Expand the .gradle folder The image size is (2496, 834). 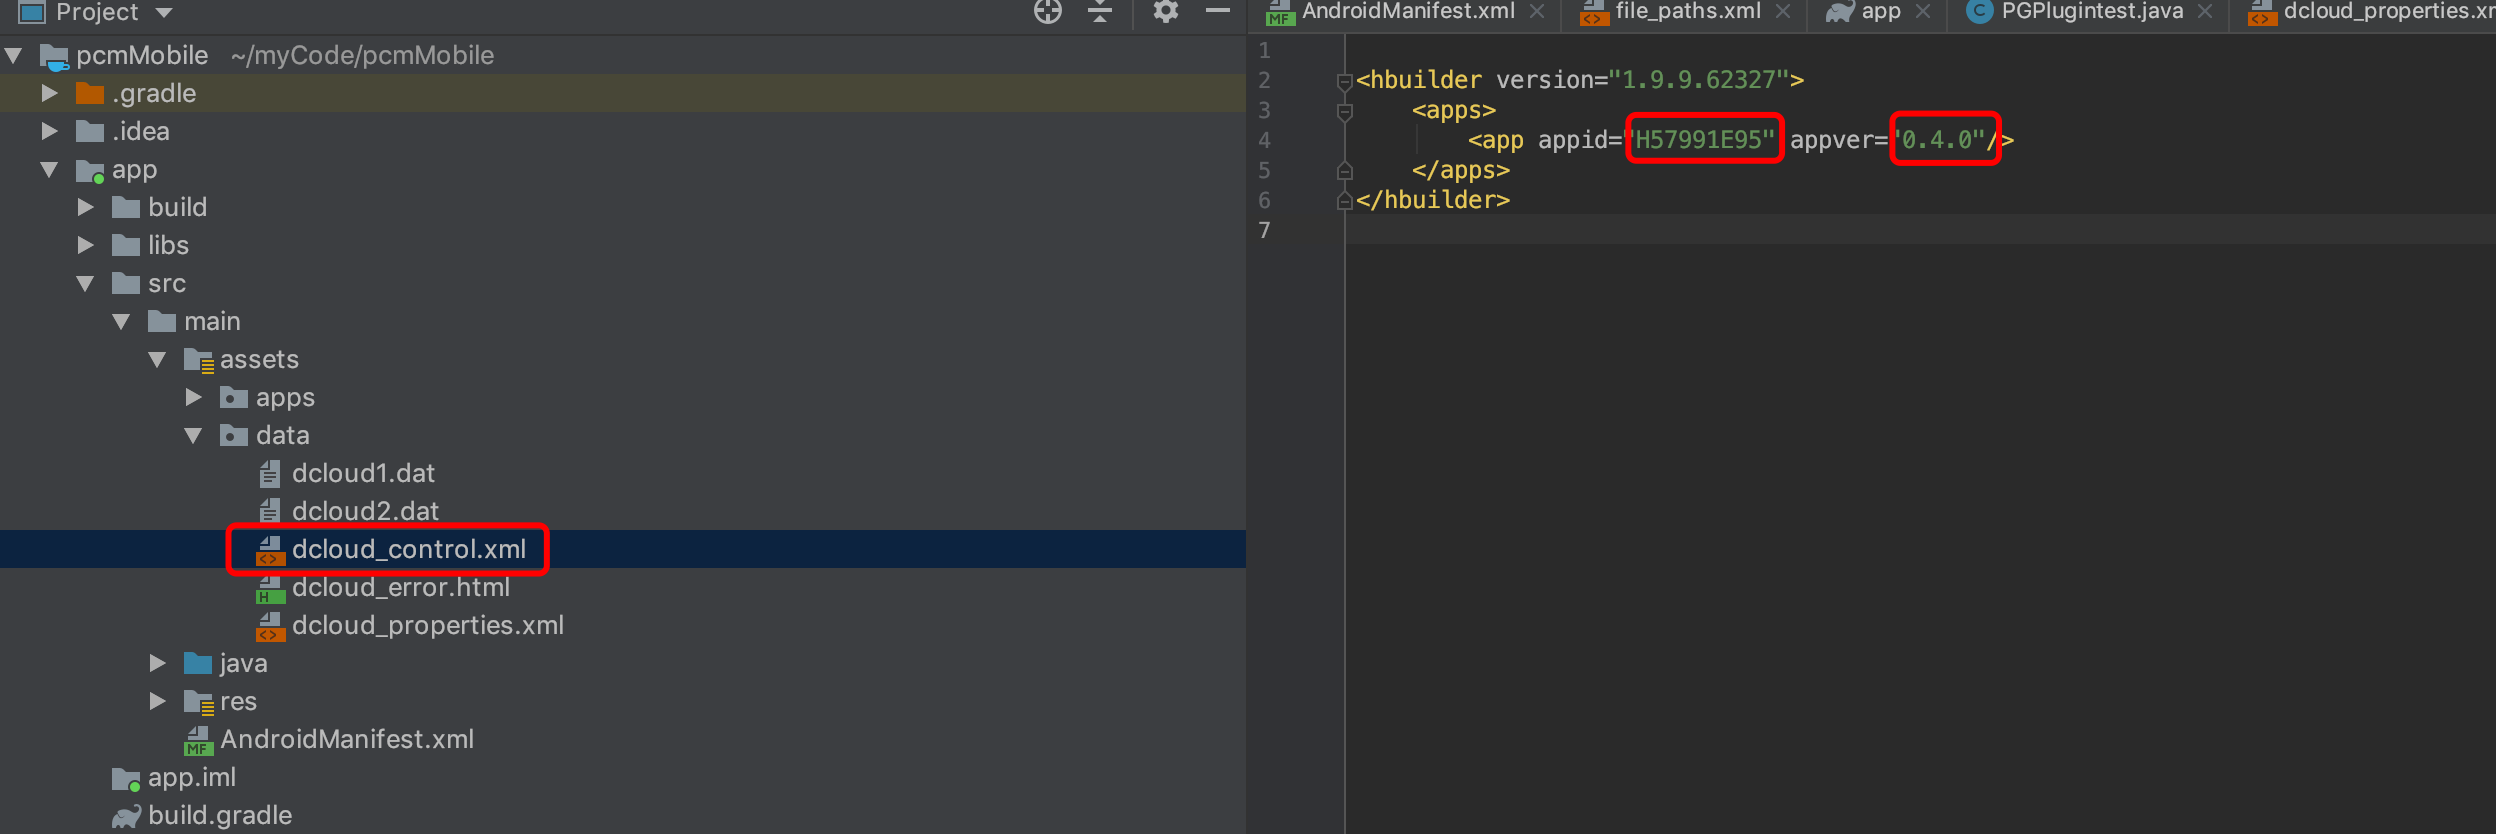coord(49,93)
